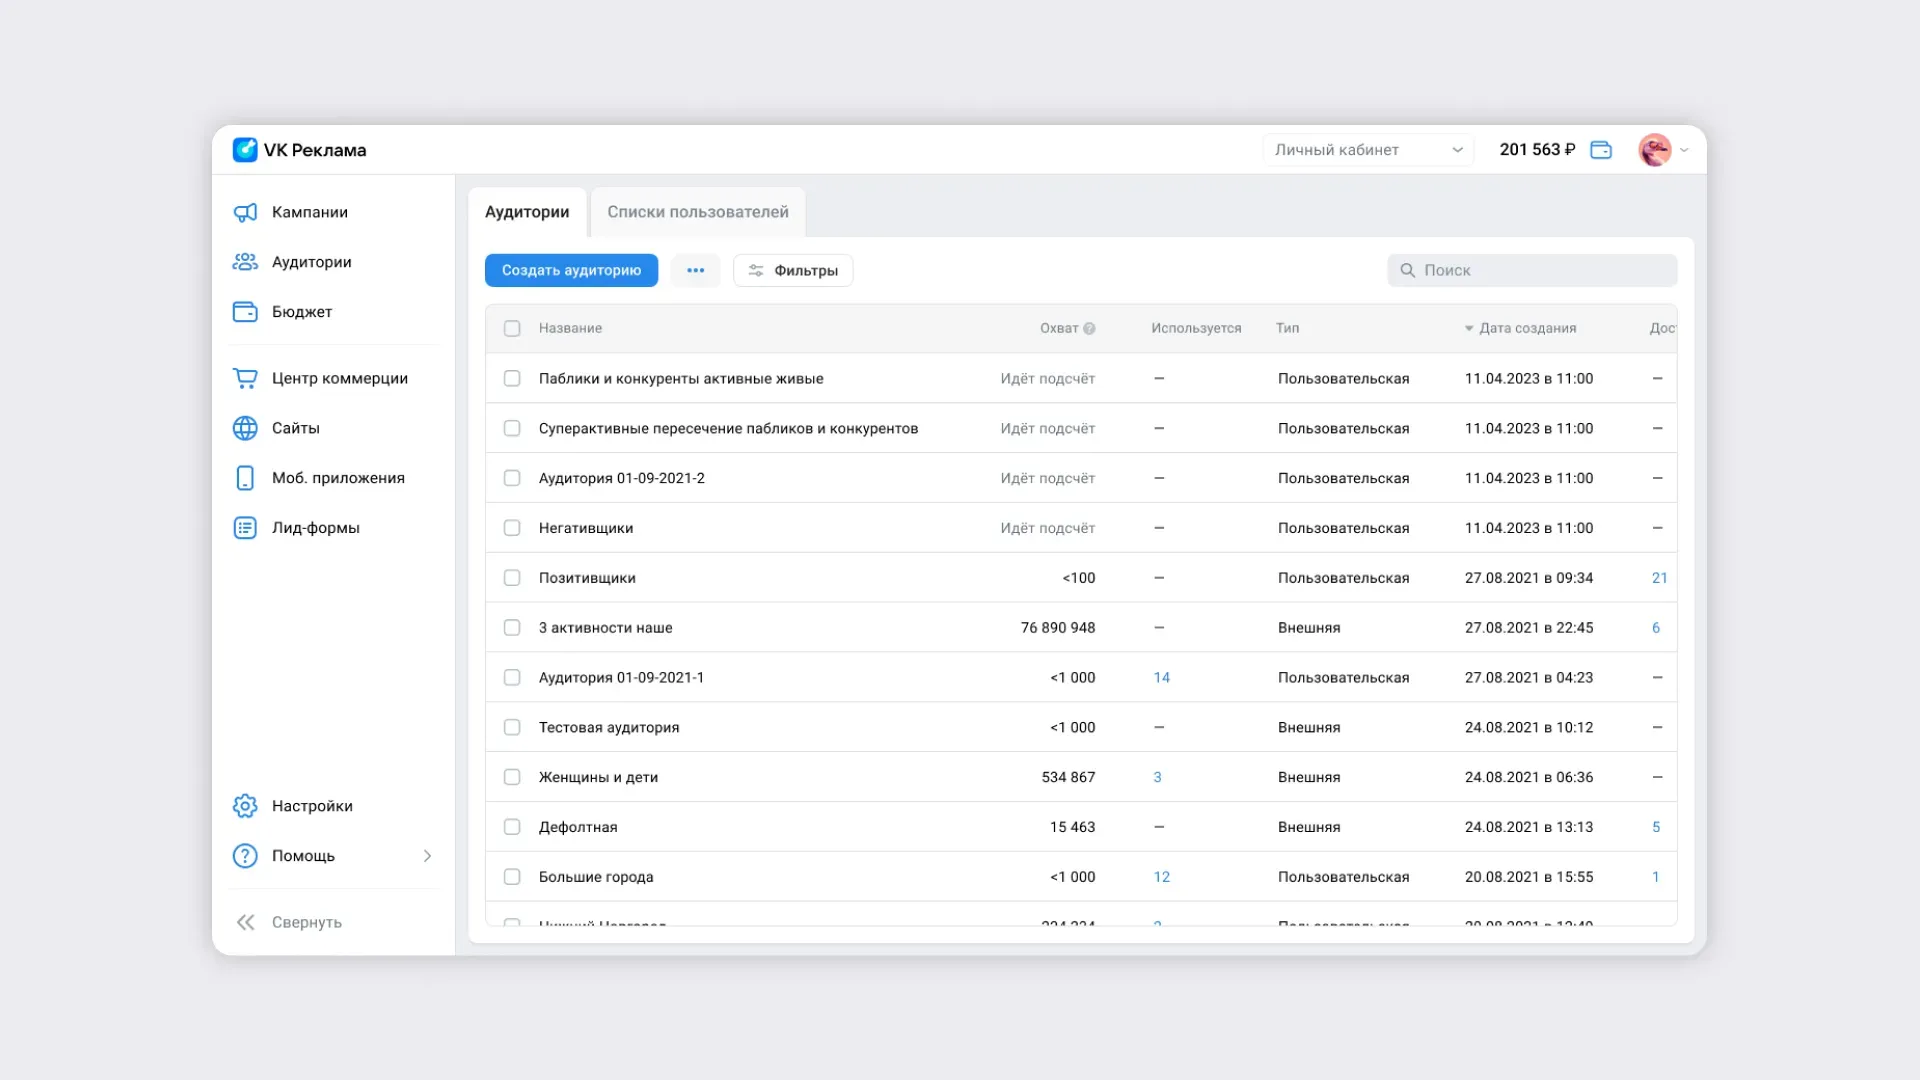Click the Создать аудиторию button
This screenshot has height=1080, width=1920.
[x=571, y=270]
